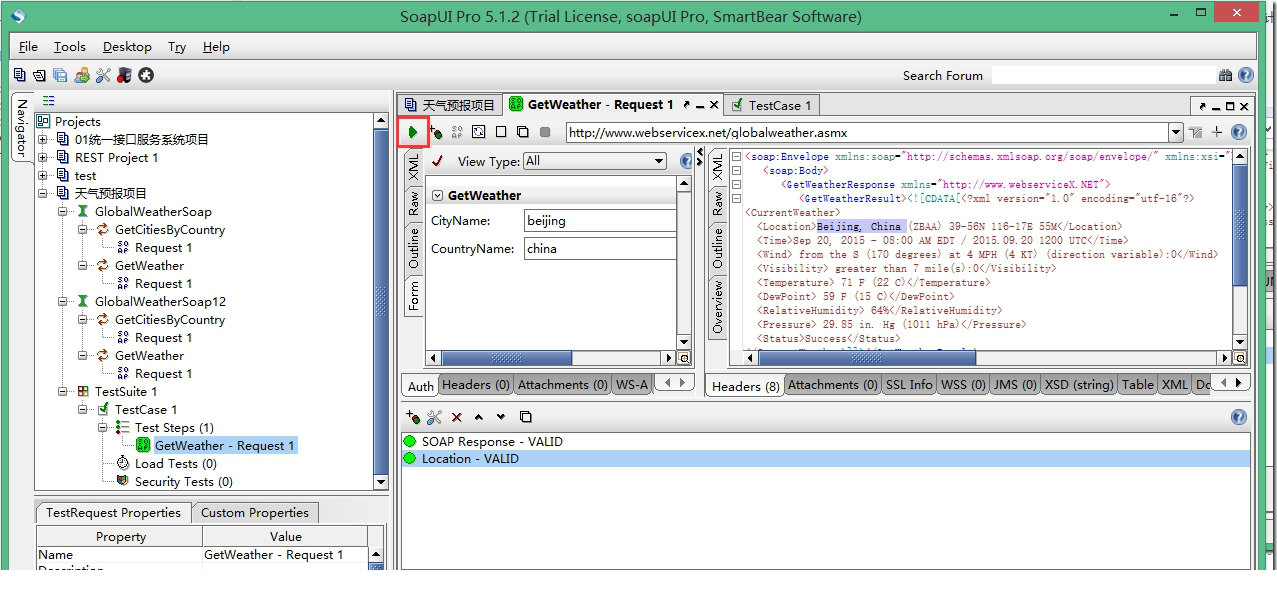Image resolution: width=1277 pixels, height=592 pixels.
Task: Open the Tools menu
Action: point(70,47)
